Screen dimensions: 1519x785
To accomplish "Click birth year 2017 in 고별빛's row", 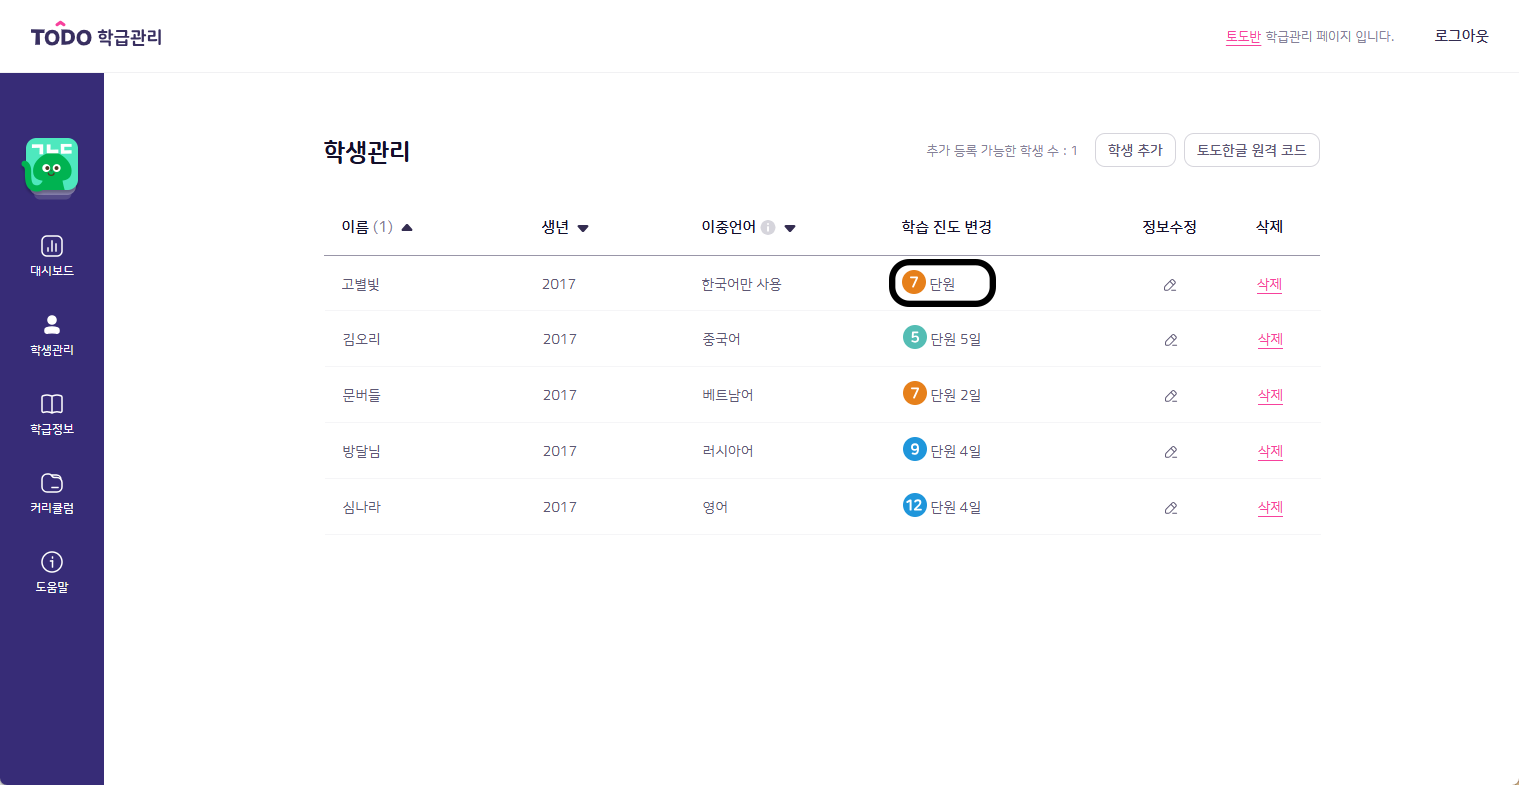I will (559, 284).
